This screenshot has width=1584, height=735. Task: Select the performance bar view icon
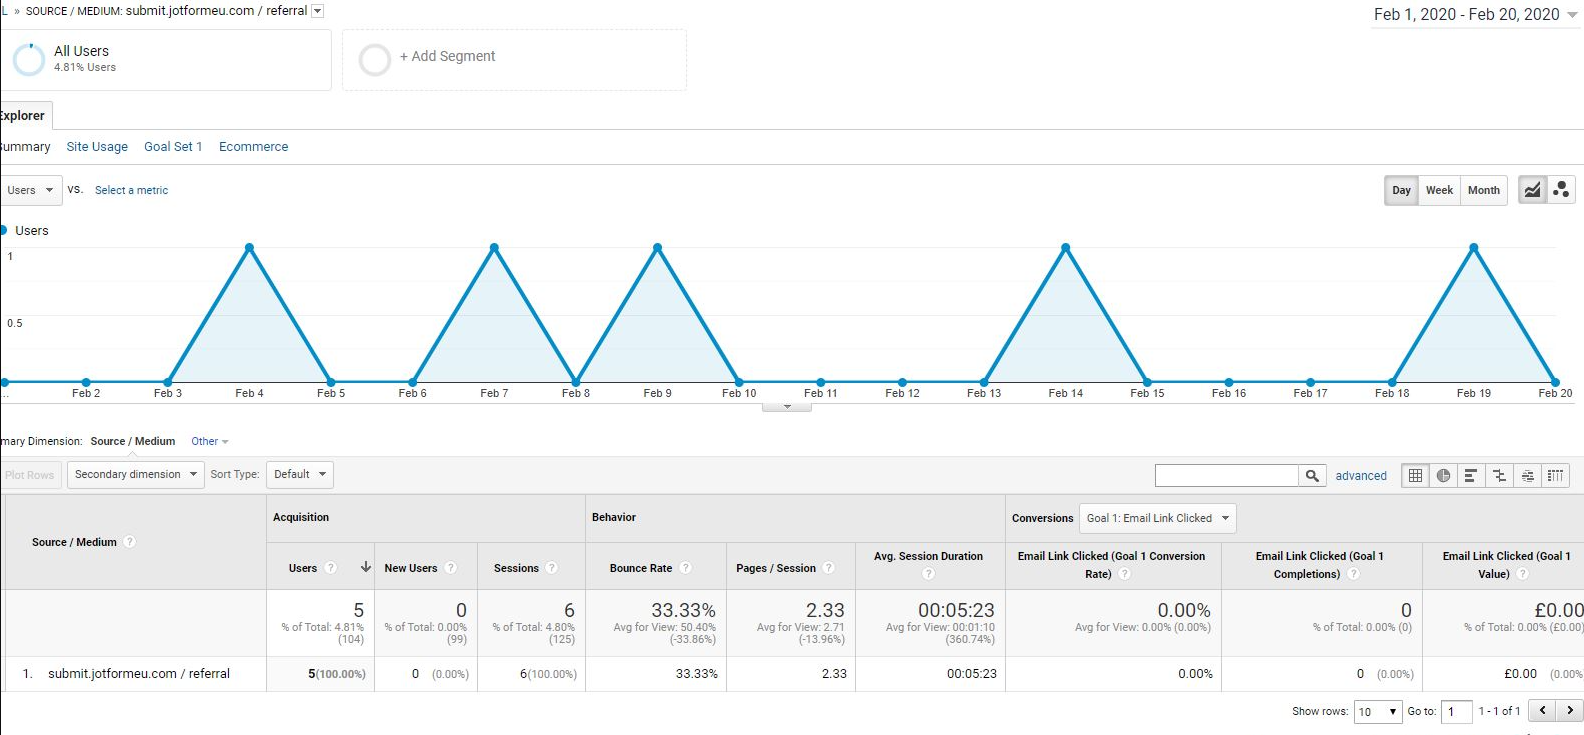coord(1471,476)
